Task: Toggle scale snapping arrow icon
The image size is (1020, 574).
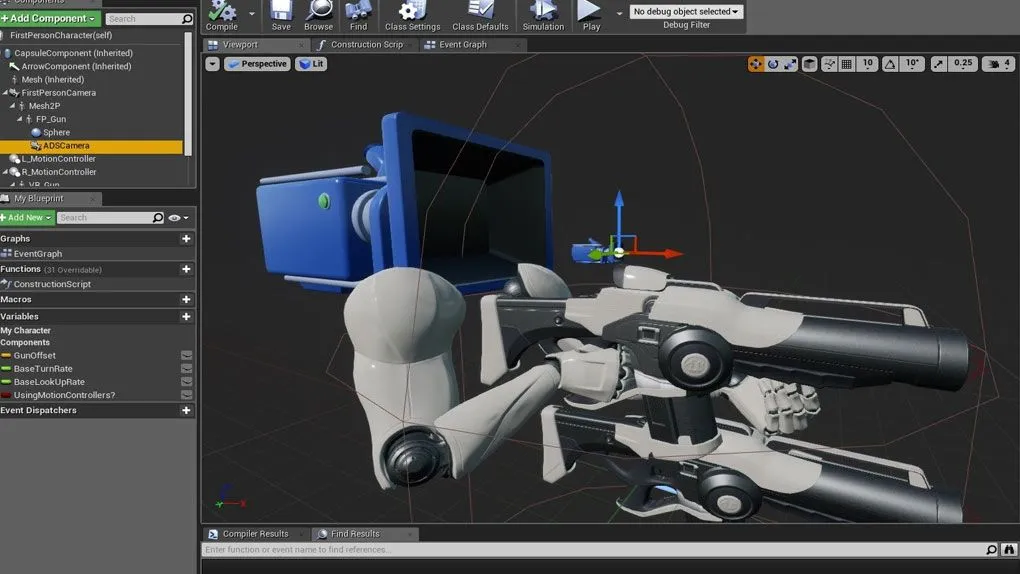Action: coord(938,64)
